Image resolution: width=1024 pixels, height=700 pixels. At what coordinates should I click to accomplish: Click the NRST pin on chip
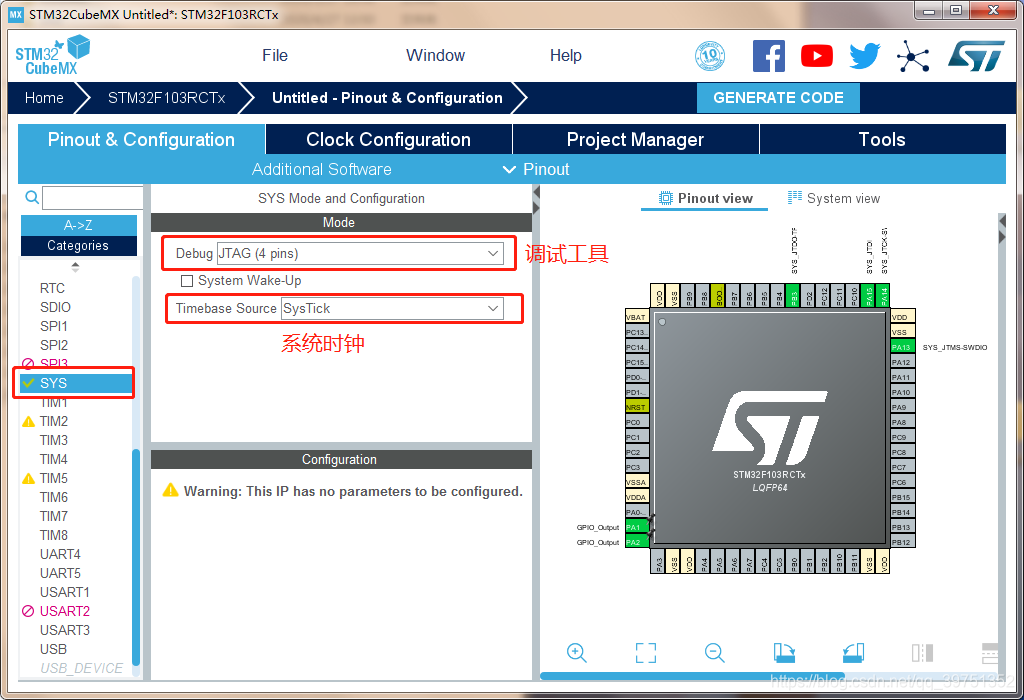pos(637,407)
